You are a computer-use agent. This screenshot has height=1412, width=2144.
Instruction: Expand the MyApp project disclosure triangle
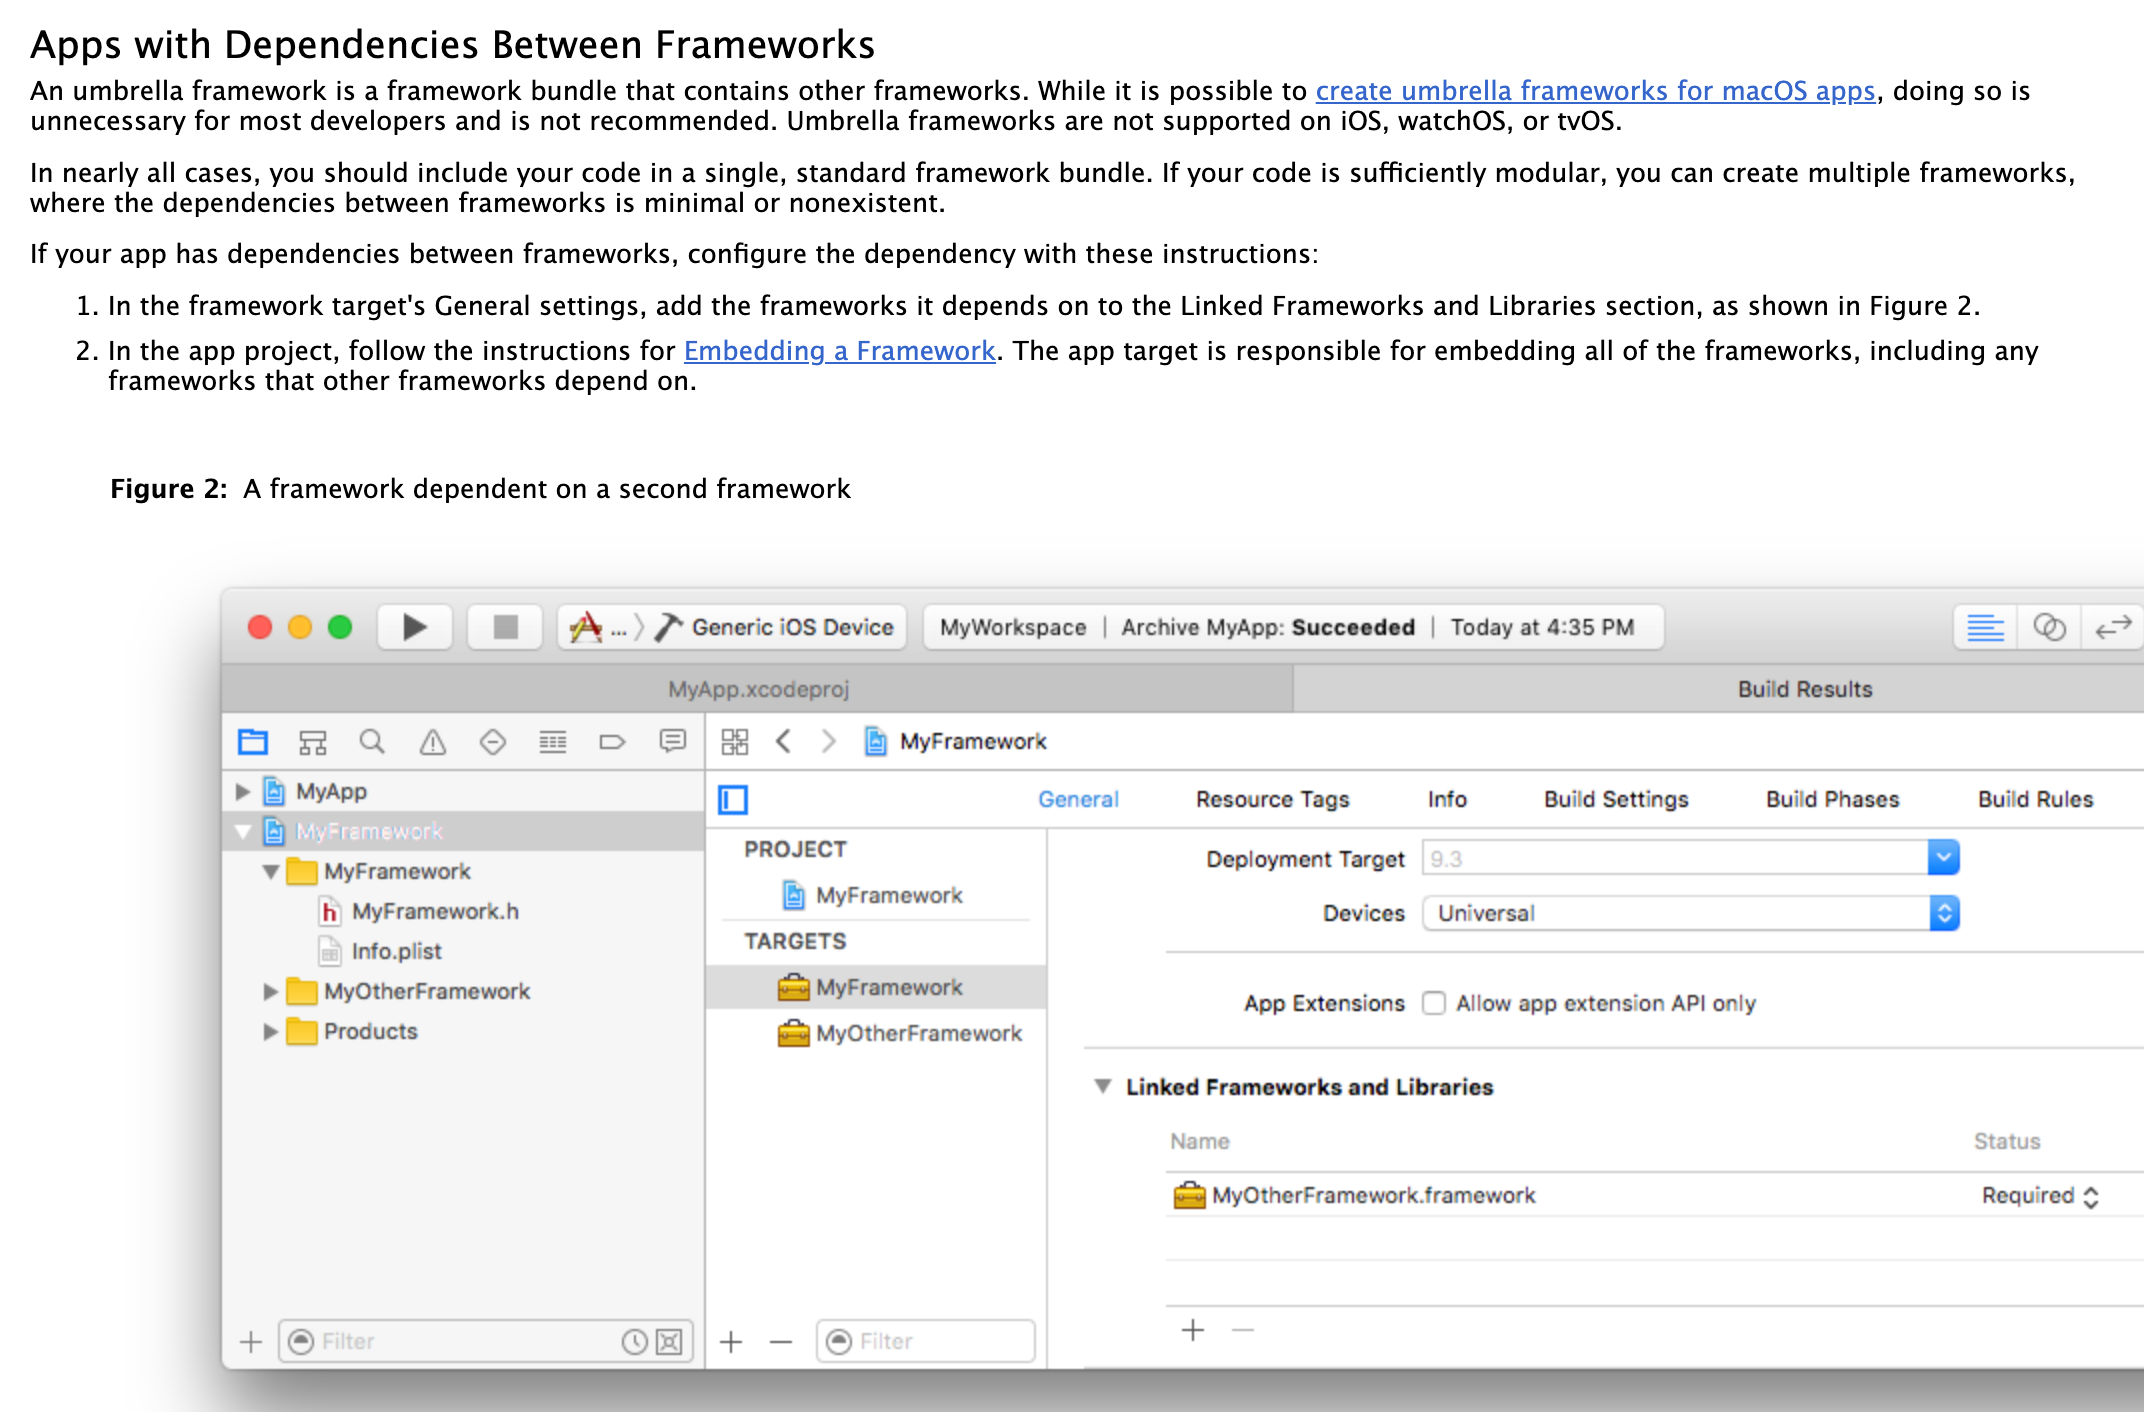(x=242, y=791)
